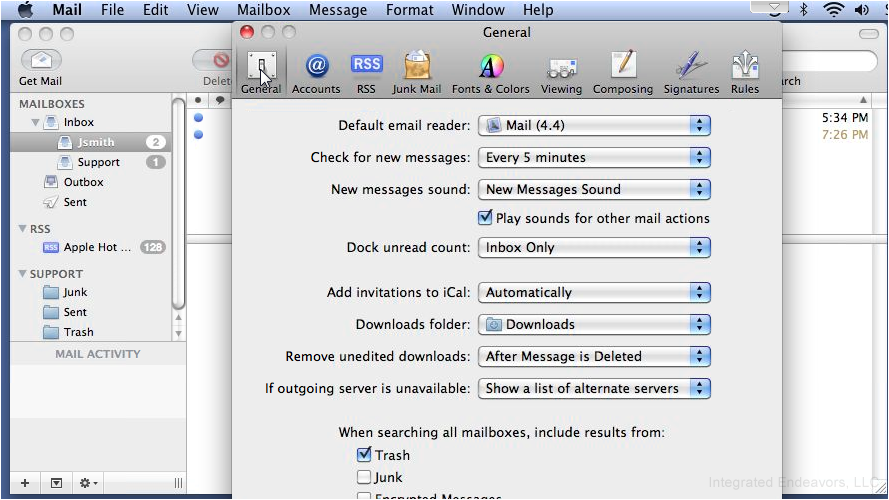This screenshot has height=500, width=889.
Task: Open the Format menu
Action: coord(409,10)
